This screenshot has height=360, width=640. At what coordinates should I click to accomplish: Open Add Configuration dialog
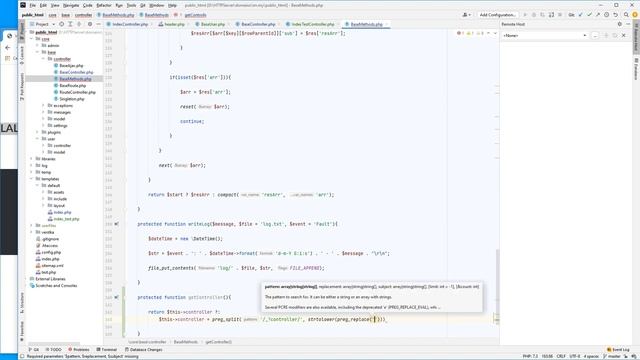[x=497, y=15]
